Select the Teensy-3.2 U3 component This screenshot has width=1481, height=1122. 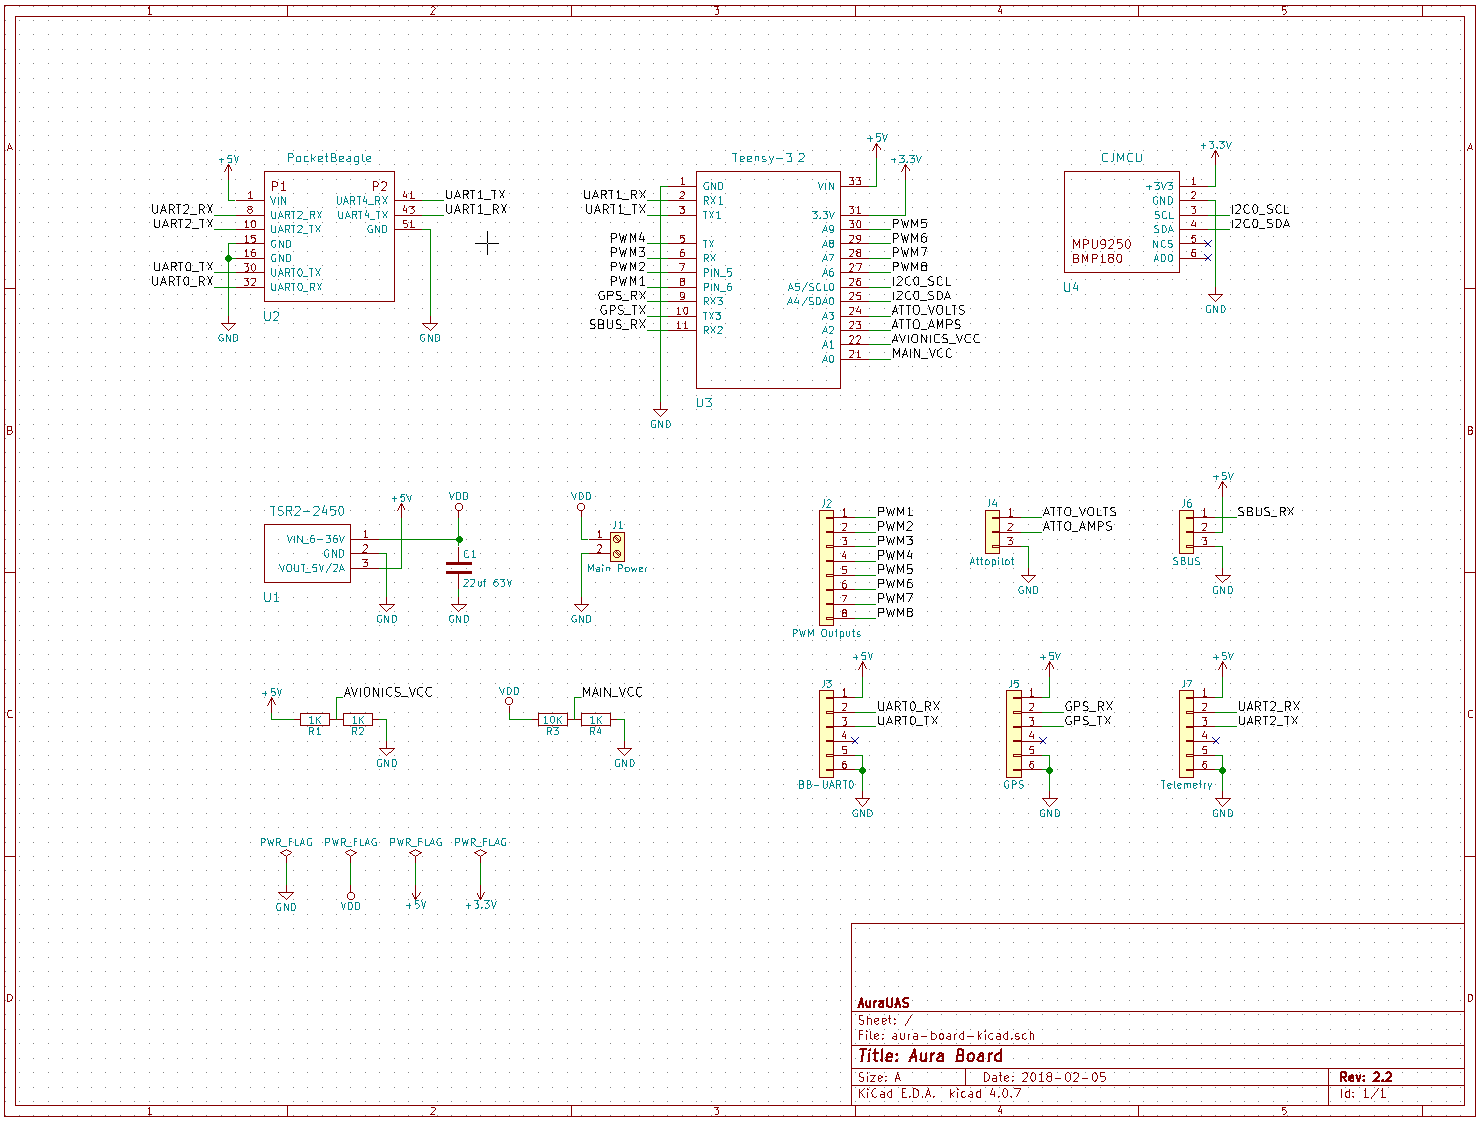[x=768, y=280]
